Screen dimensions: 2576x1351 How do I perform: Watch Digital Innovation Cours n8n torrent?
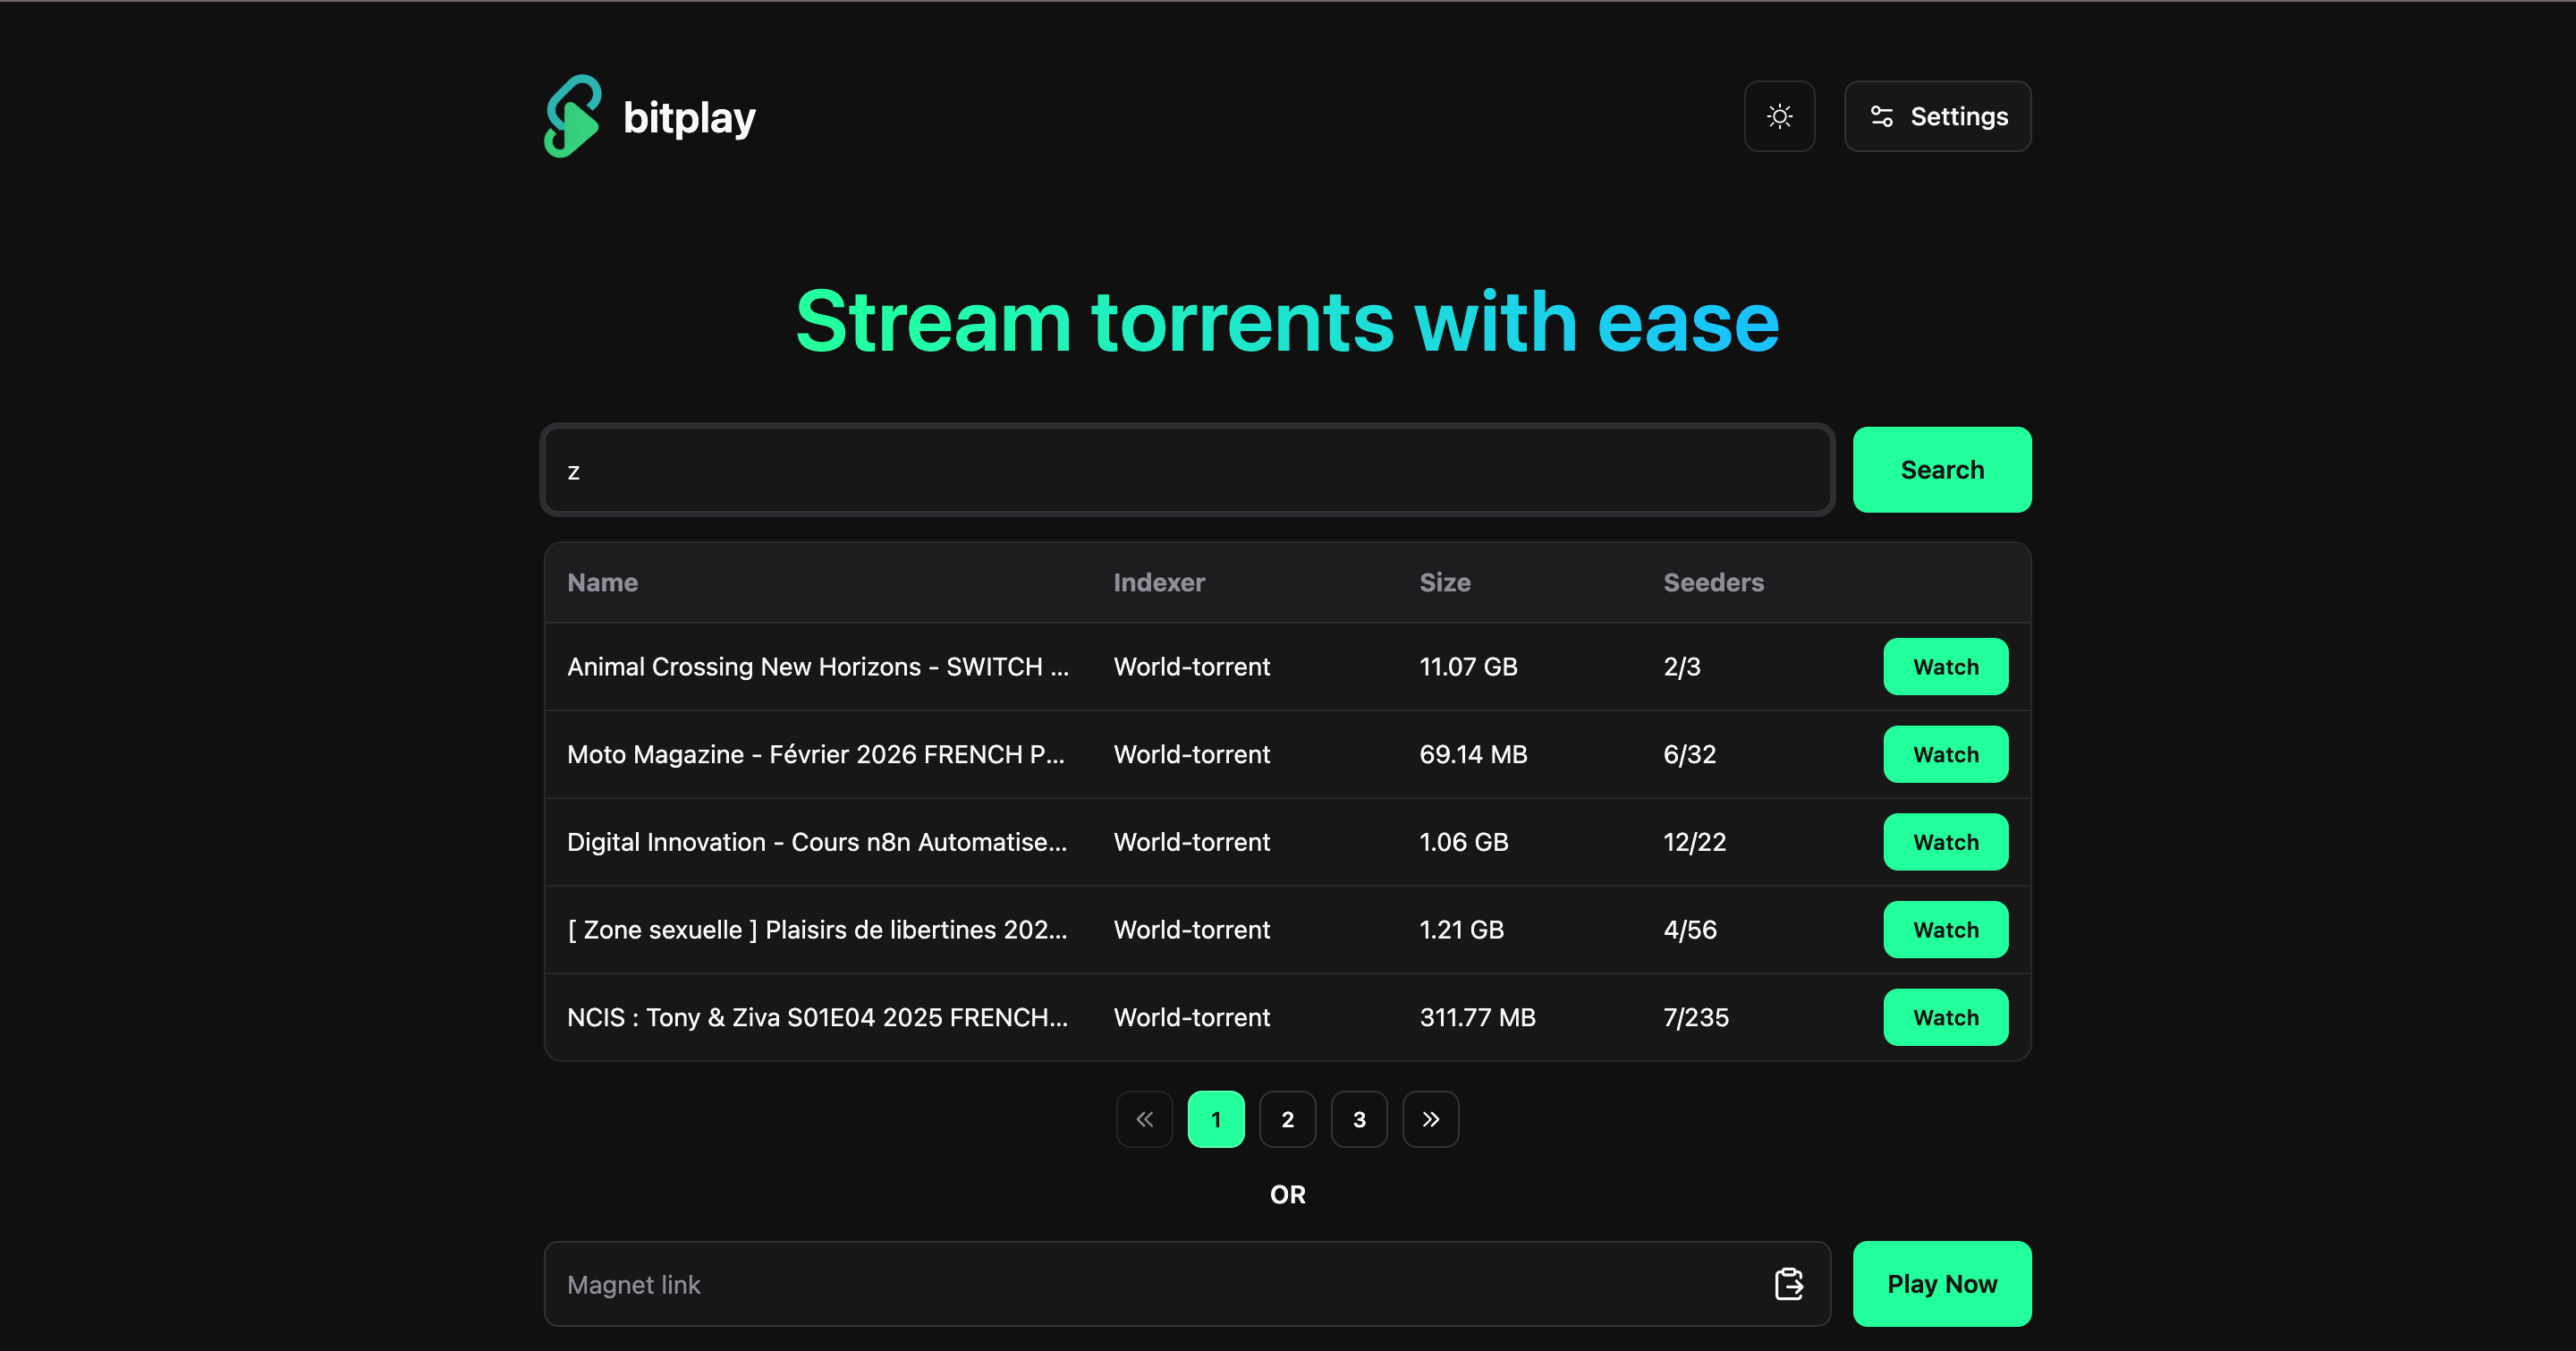tap(1945, 842)
